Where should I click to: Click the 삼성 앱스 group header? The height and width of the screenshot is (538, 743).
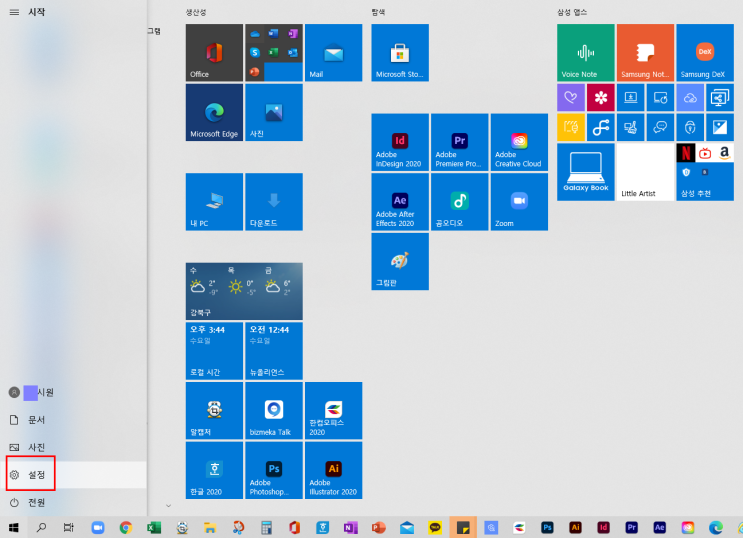(x=572, y=12)
